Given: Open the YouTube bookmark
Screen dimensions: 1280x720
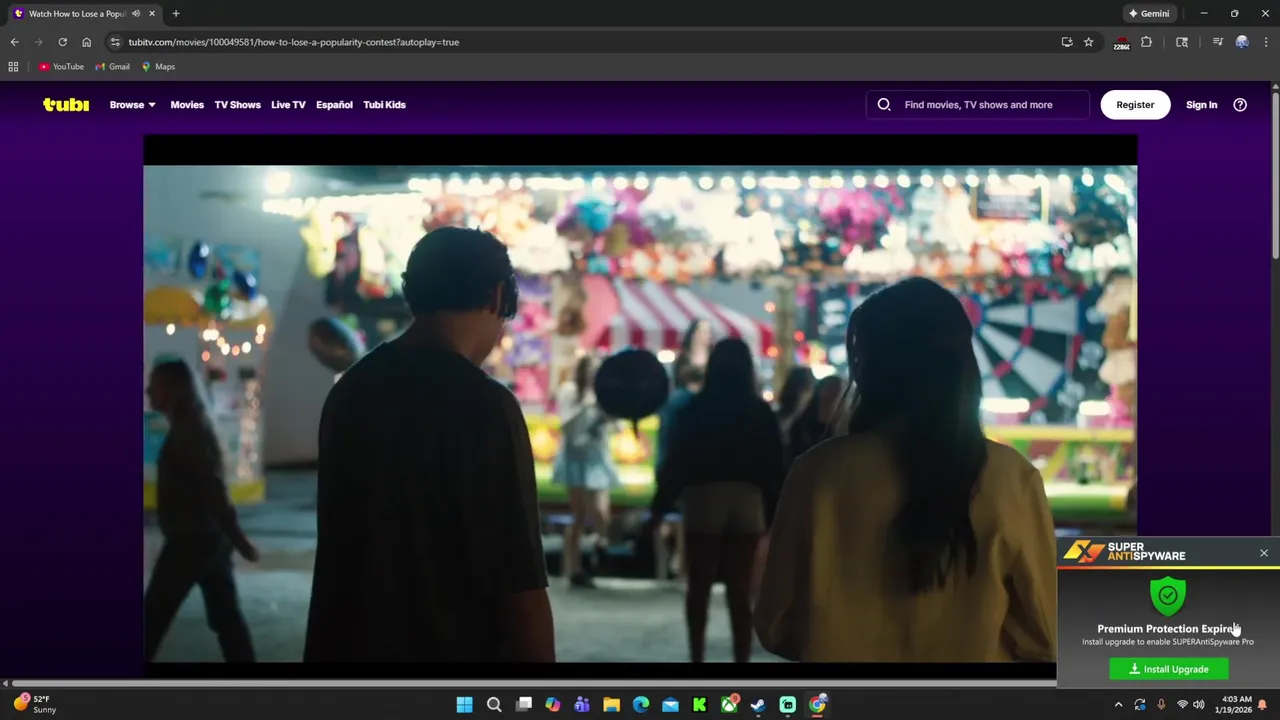Looking at the screenshot, I should tap(61, 67).
